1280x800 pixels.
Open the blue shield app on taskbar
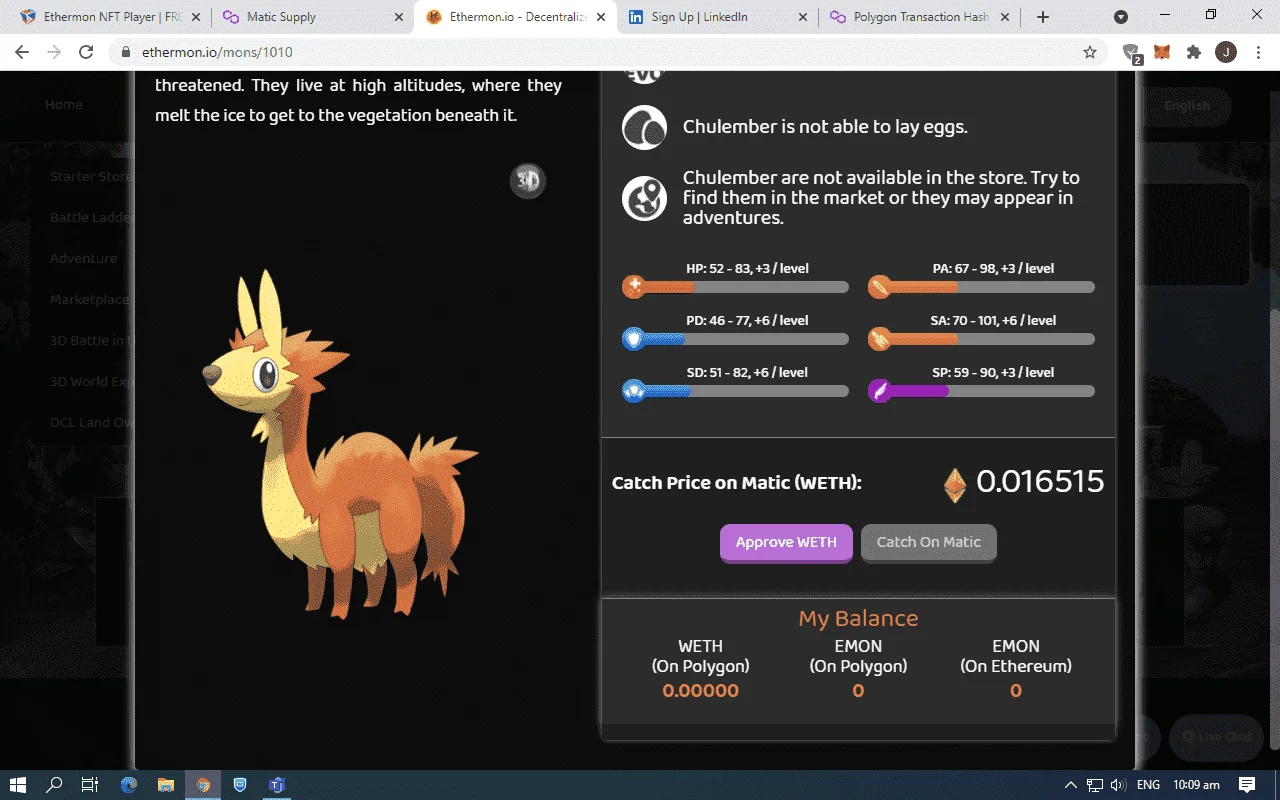click(x=240, y=785)
